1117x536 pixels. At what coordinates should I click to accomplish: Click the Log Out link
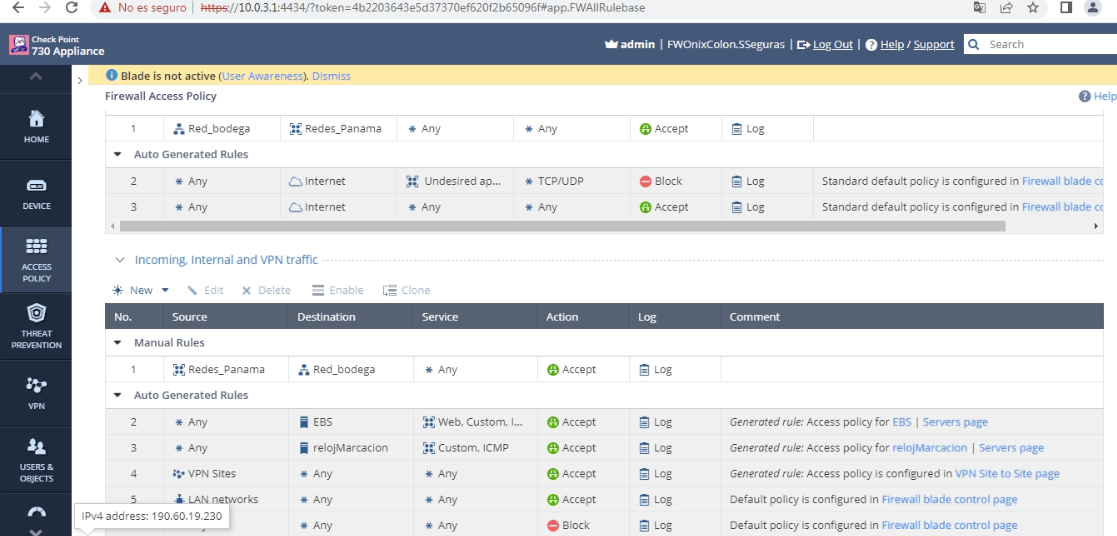(832, 44)
